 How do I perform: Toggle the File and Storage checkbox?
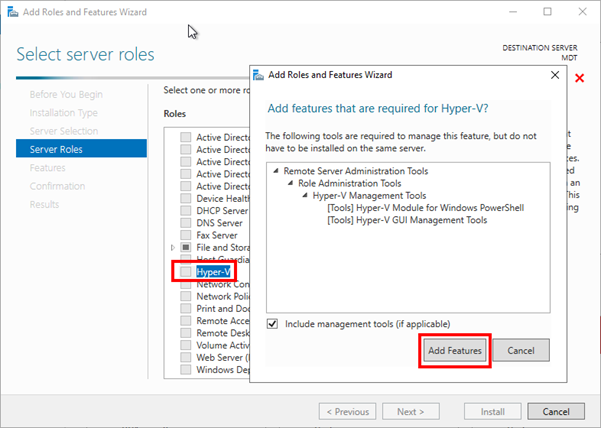tap(186, 248)
